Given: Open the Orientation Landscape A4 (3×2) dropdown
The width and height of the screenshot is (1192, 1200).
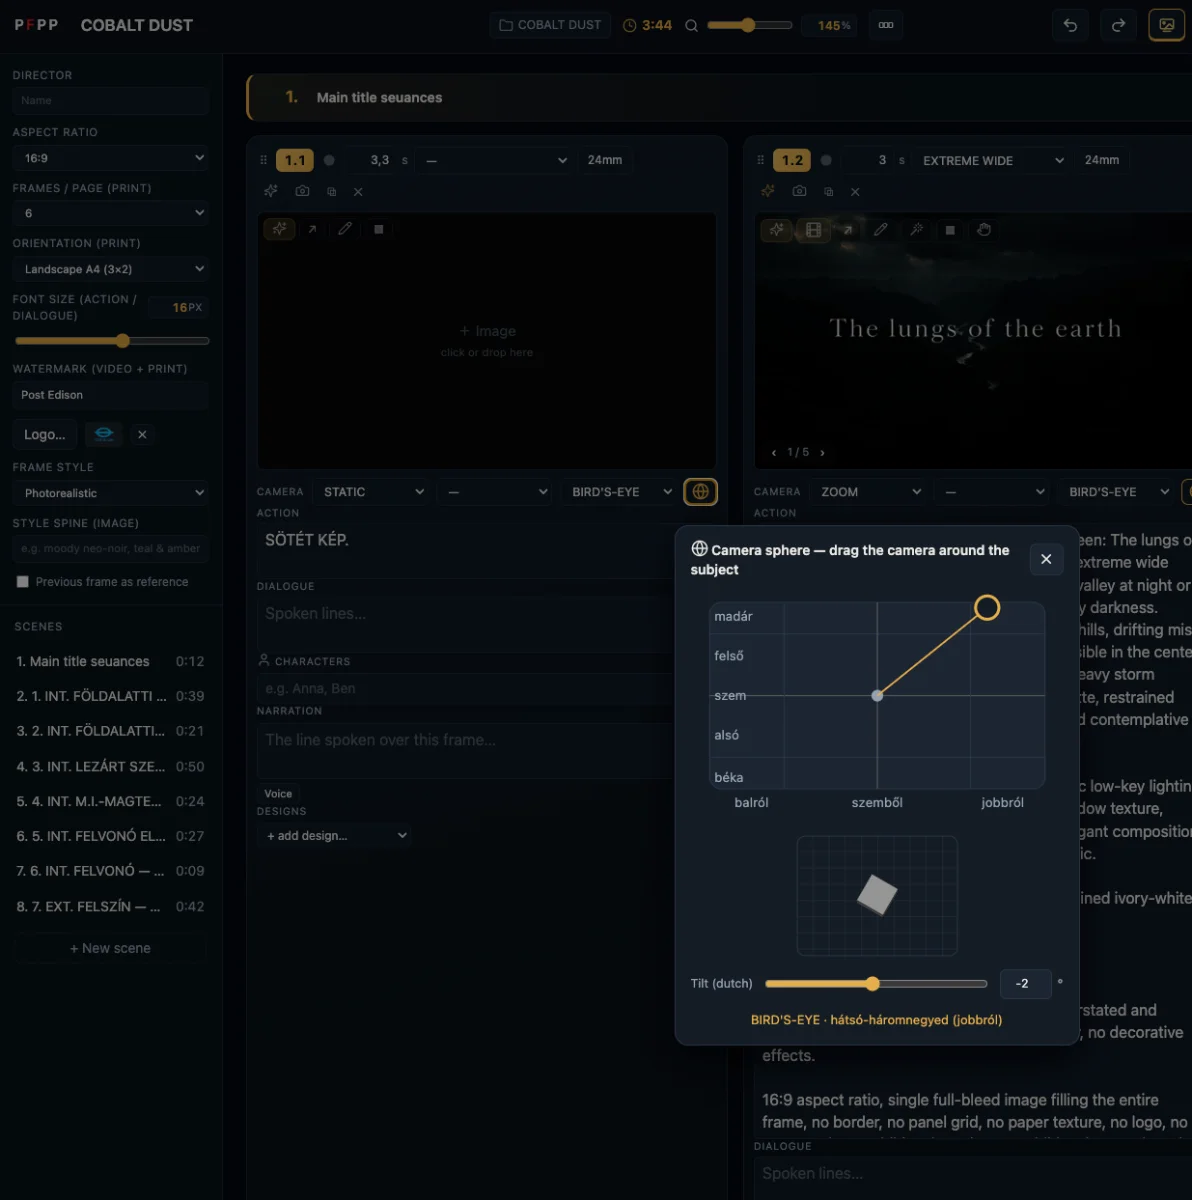Looking at the screenshot, I should coord(111,269).
